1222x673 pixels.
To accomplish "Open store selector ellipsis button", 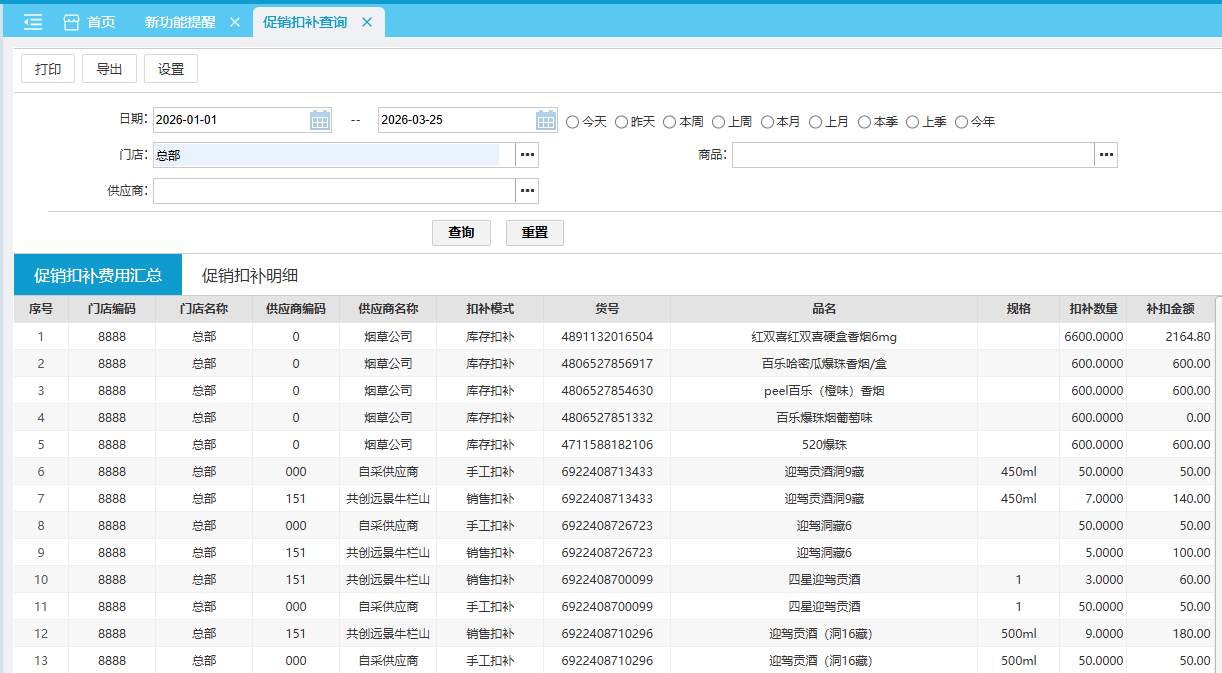I will pyautogui.click(x=527, y=155).
